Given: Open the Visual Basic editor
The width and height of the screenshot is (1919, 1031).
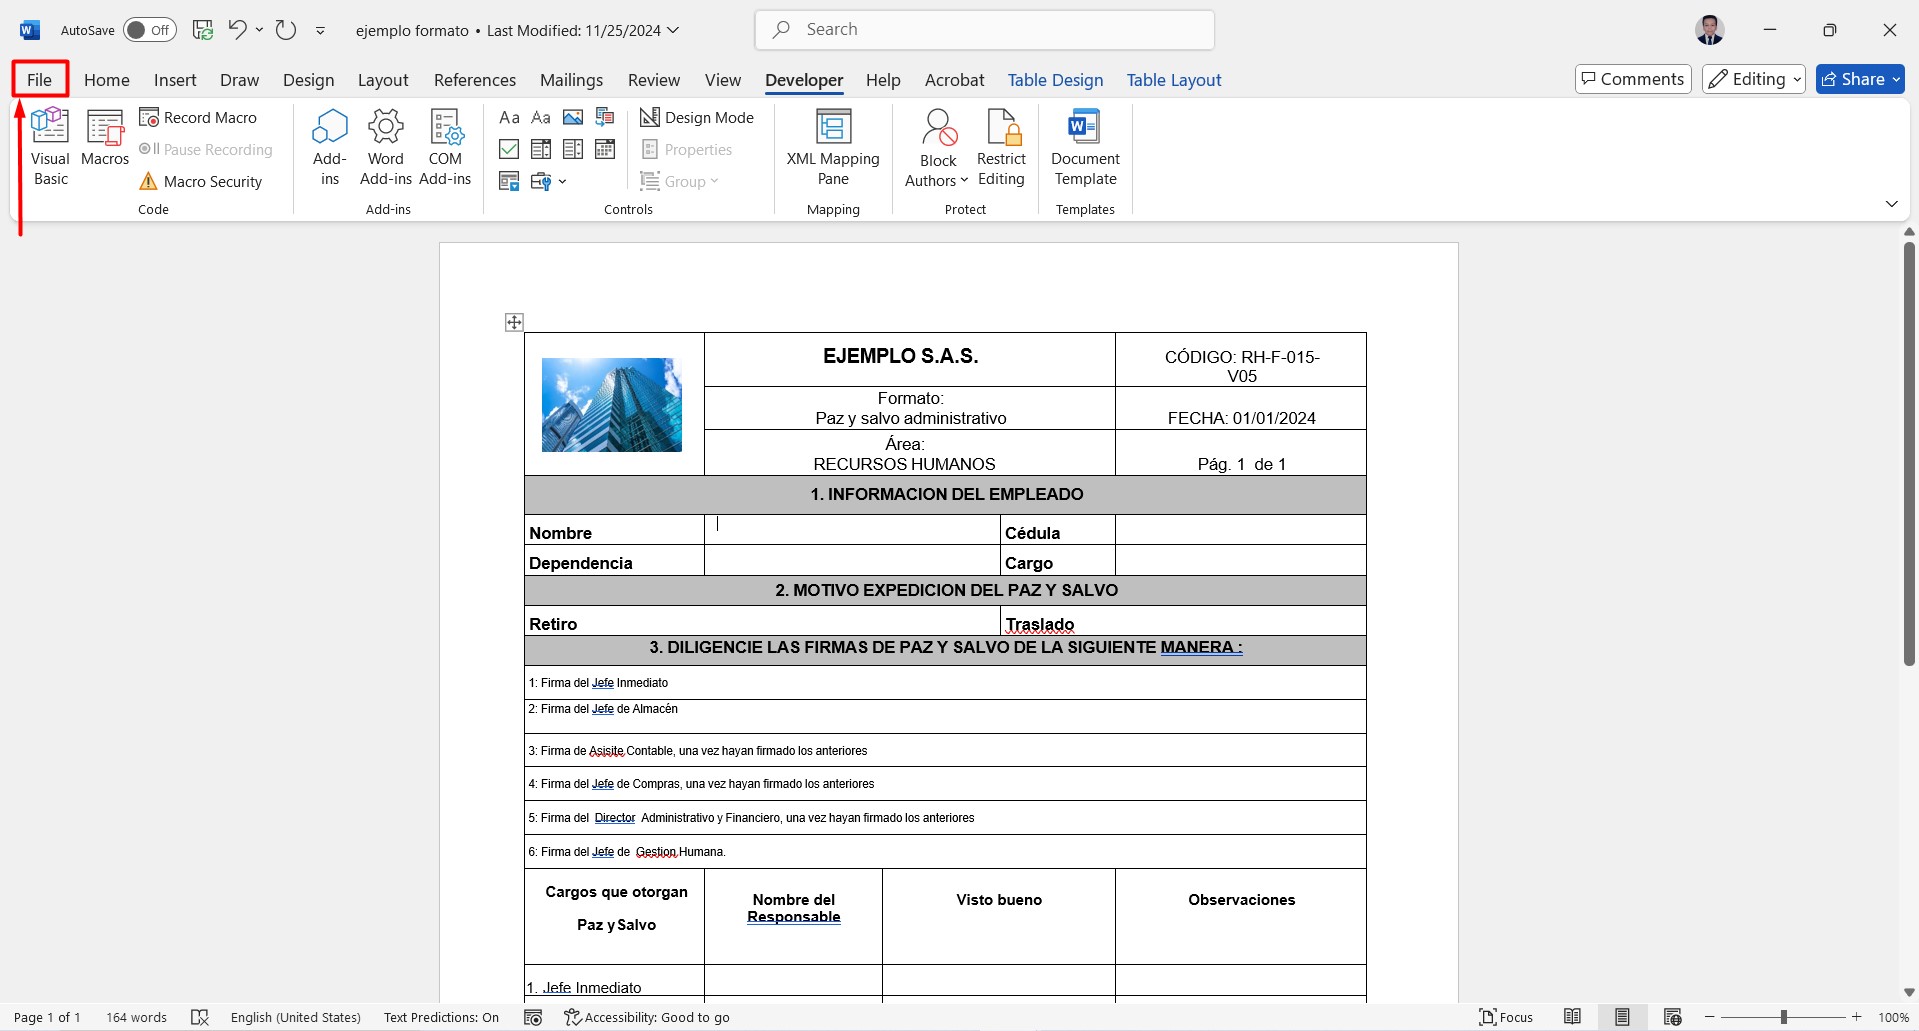Looking at the screenshot, I should (x=50, y=147).
